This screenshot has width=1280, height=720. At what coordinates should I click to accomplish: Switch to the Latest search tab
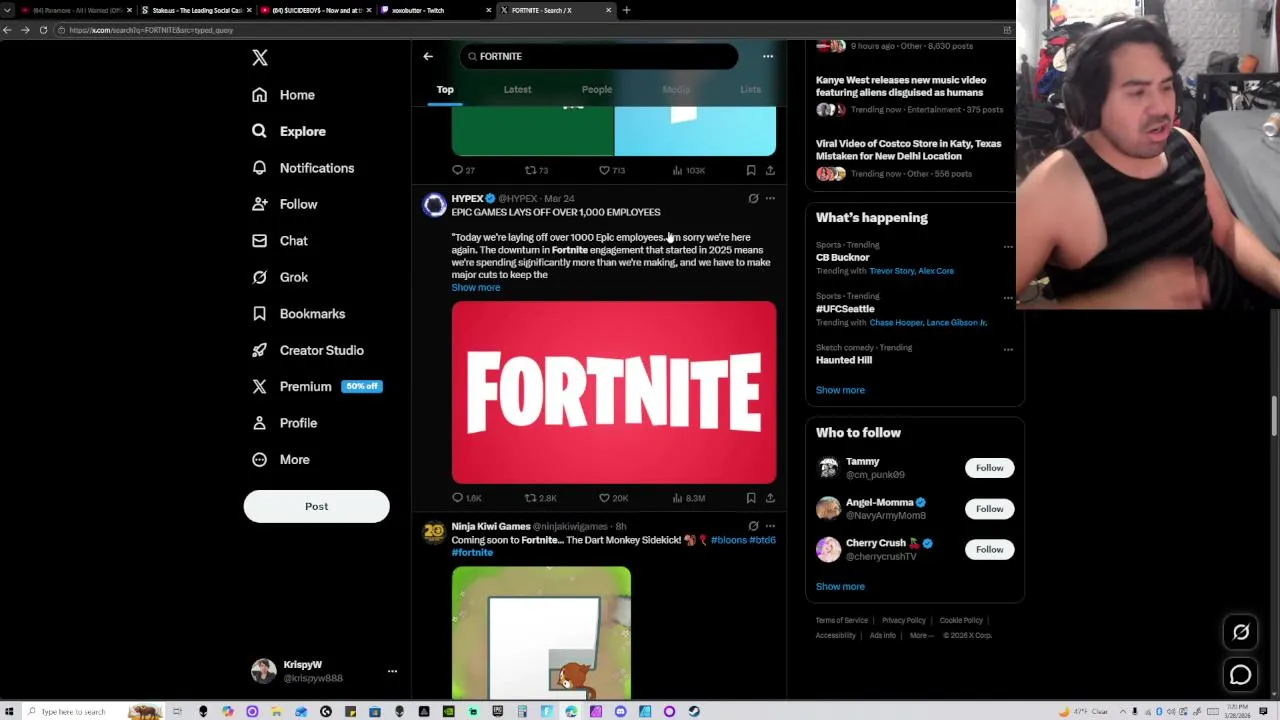pos(517,90)
